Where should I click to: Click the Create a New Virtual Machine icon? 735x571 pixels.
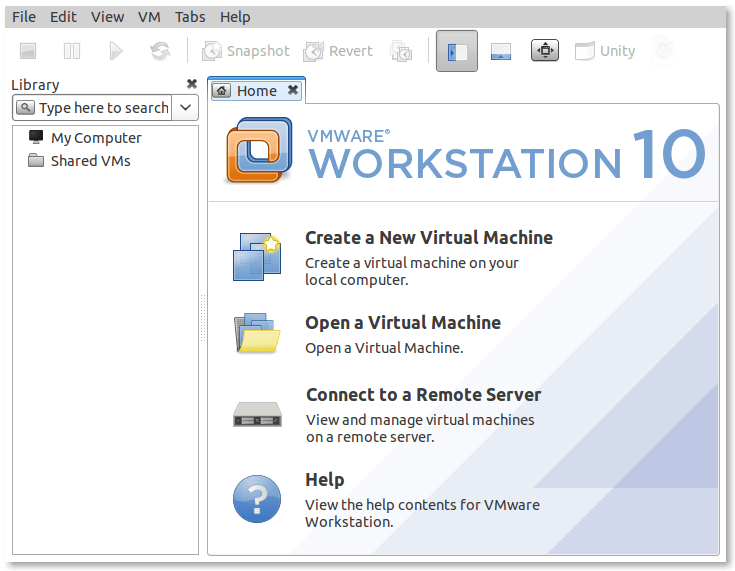(257, 256)
